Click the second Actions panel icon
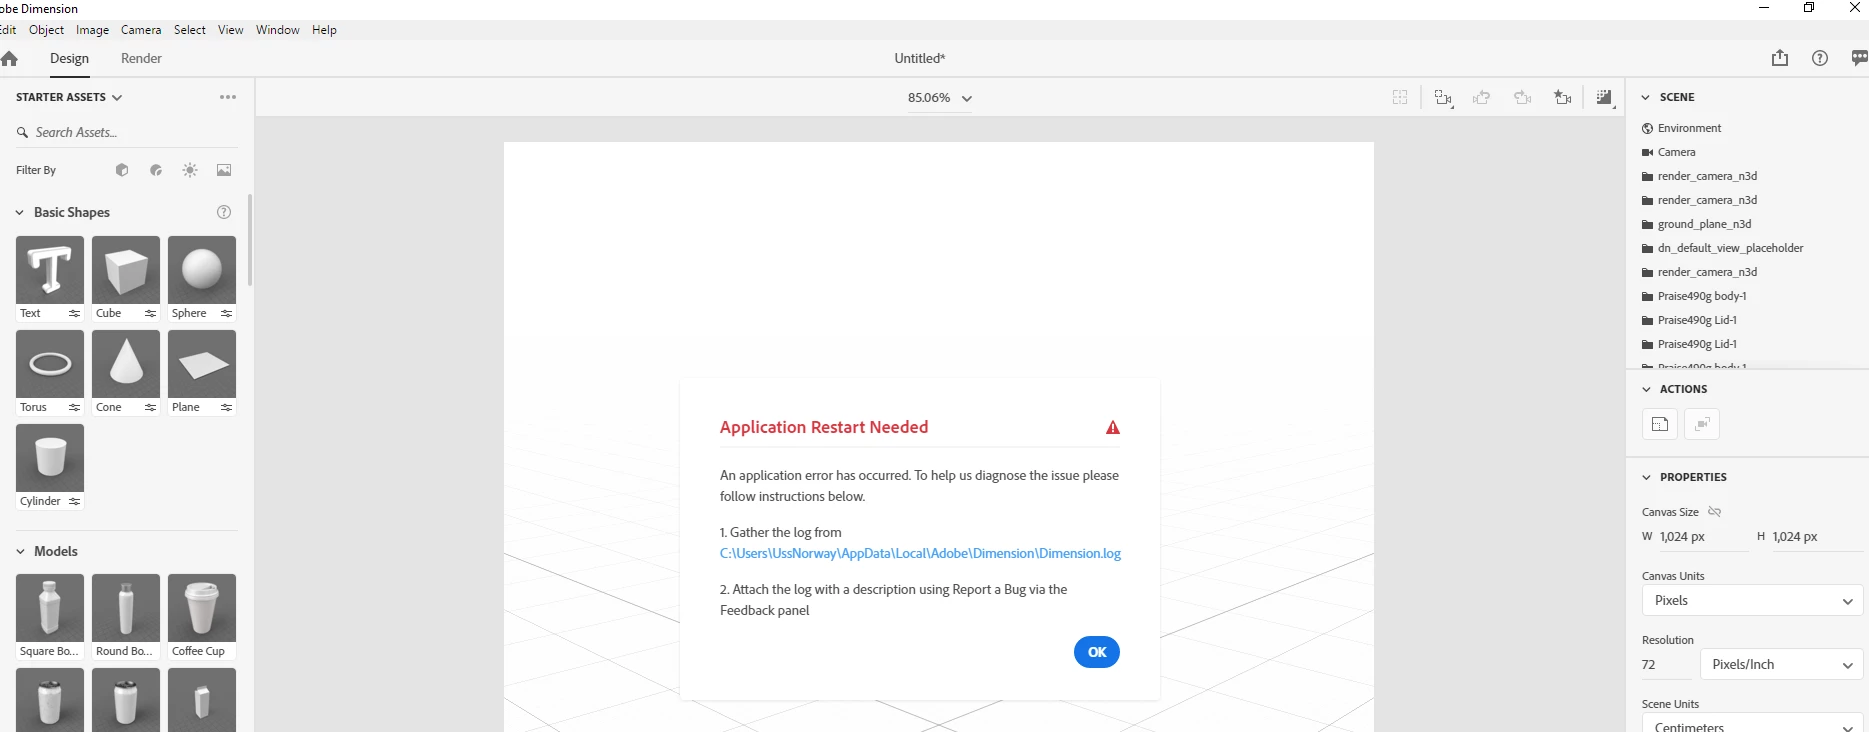Image resolution: width=1869 pixels, height=732 pixels. pyautogui.click(x=1702, y=424)
